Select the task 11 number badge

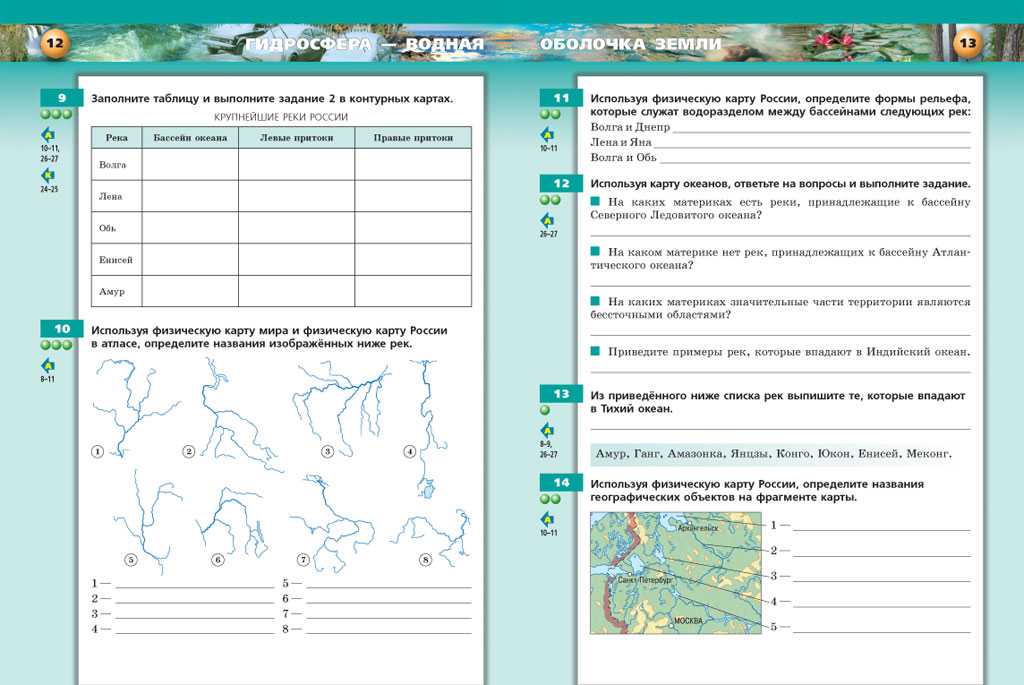point(561,98)
